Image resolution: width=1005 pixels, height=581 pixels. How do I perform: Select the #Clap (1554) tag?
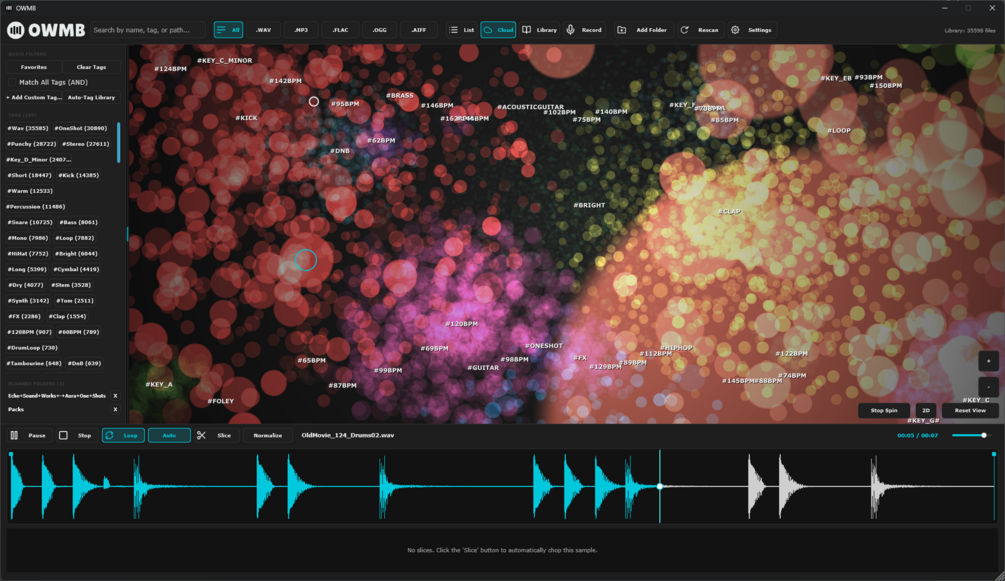67,316
